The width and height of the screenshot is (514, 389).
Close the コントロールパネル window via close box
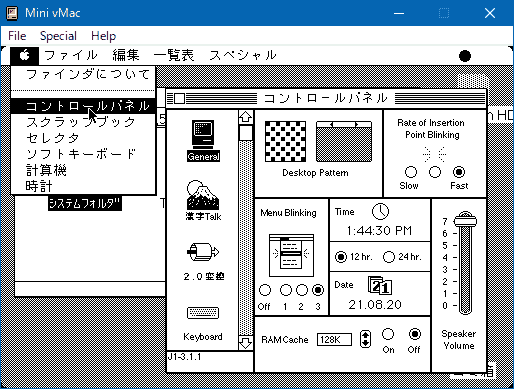pos(179,98)
